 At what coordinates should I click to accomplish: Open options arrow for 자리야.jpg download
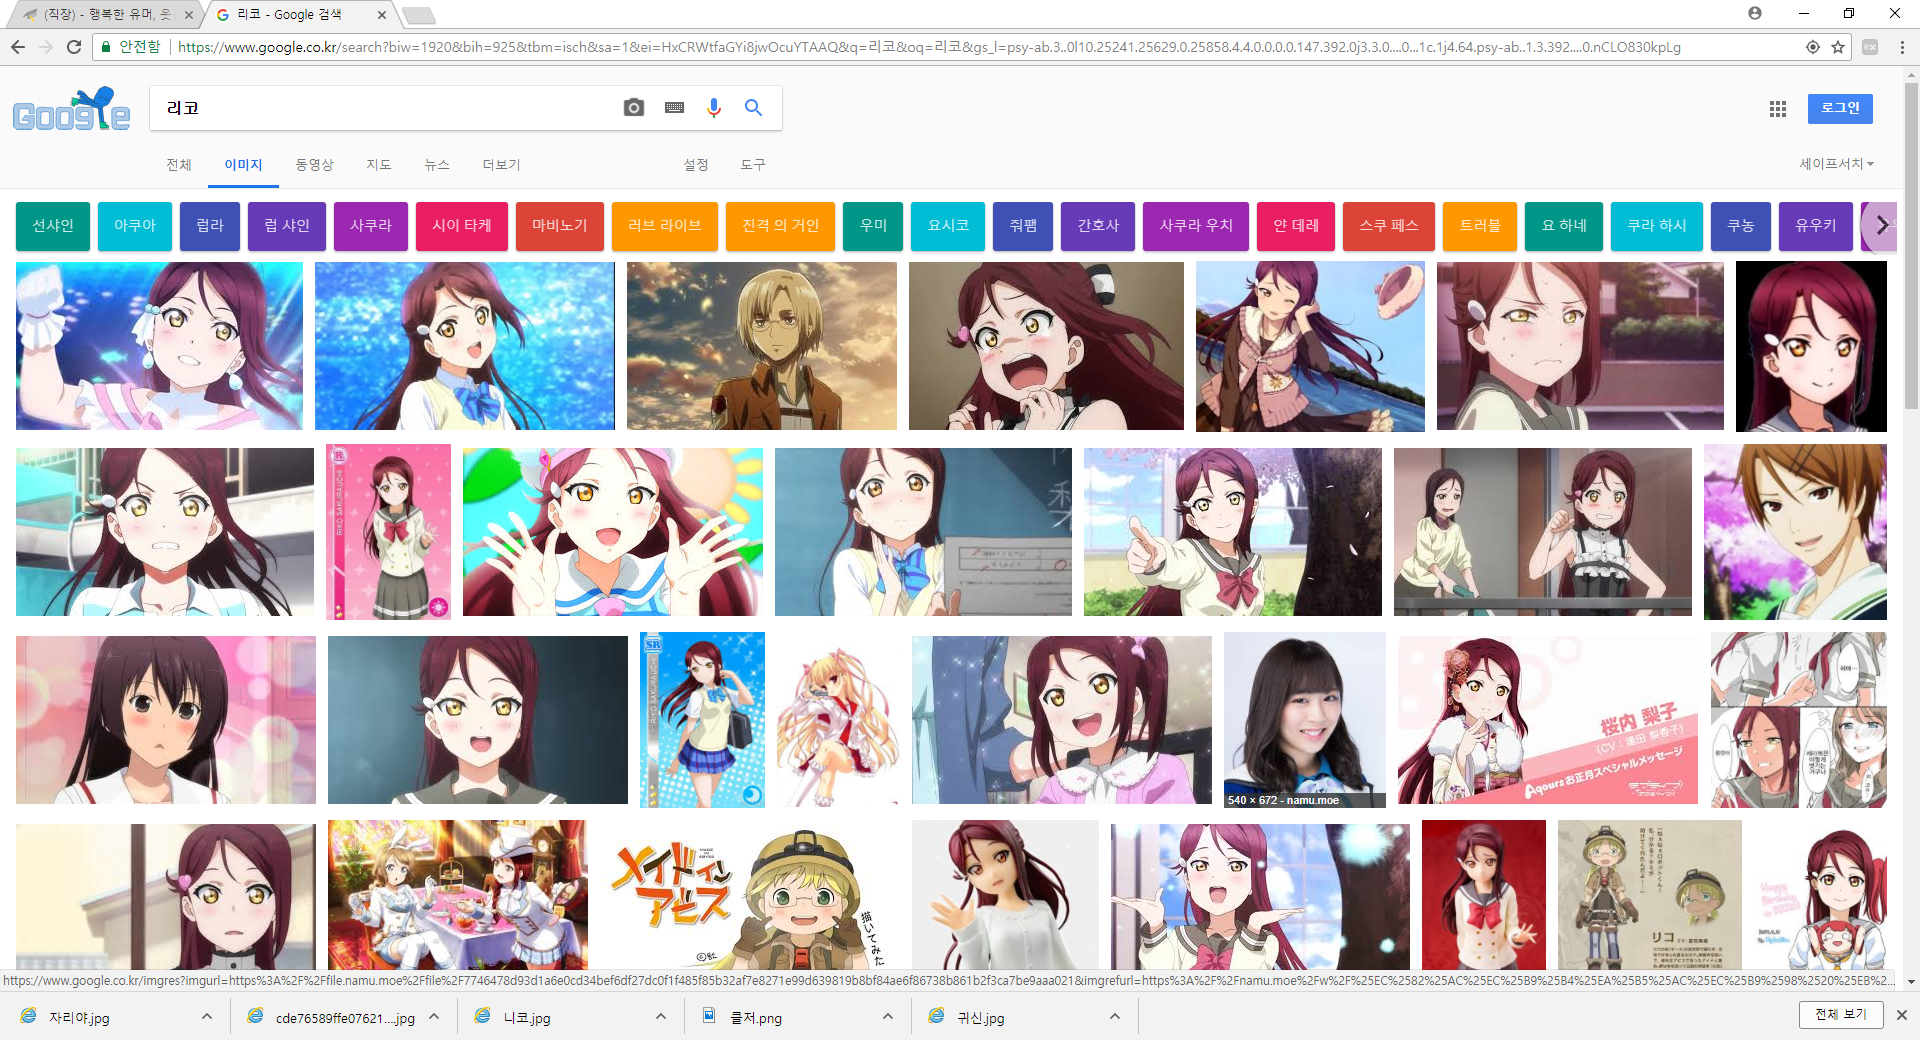(x=207, y=1016)
